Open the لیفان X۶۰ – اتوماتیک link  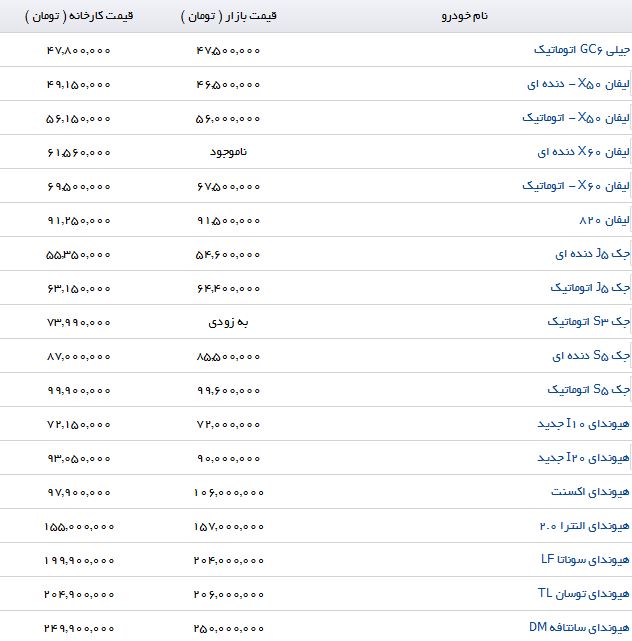576,186
